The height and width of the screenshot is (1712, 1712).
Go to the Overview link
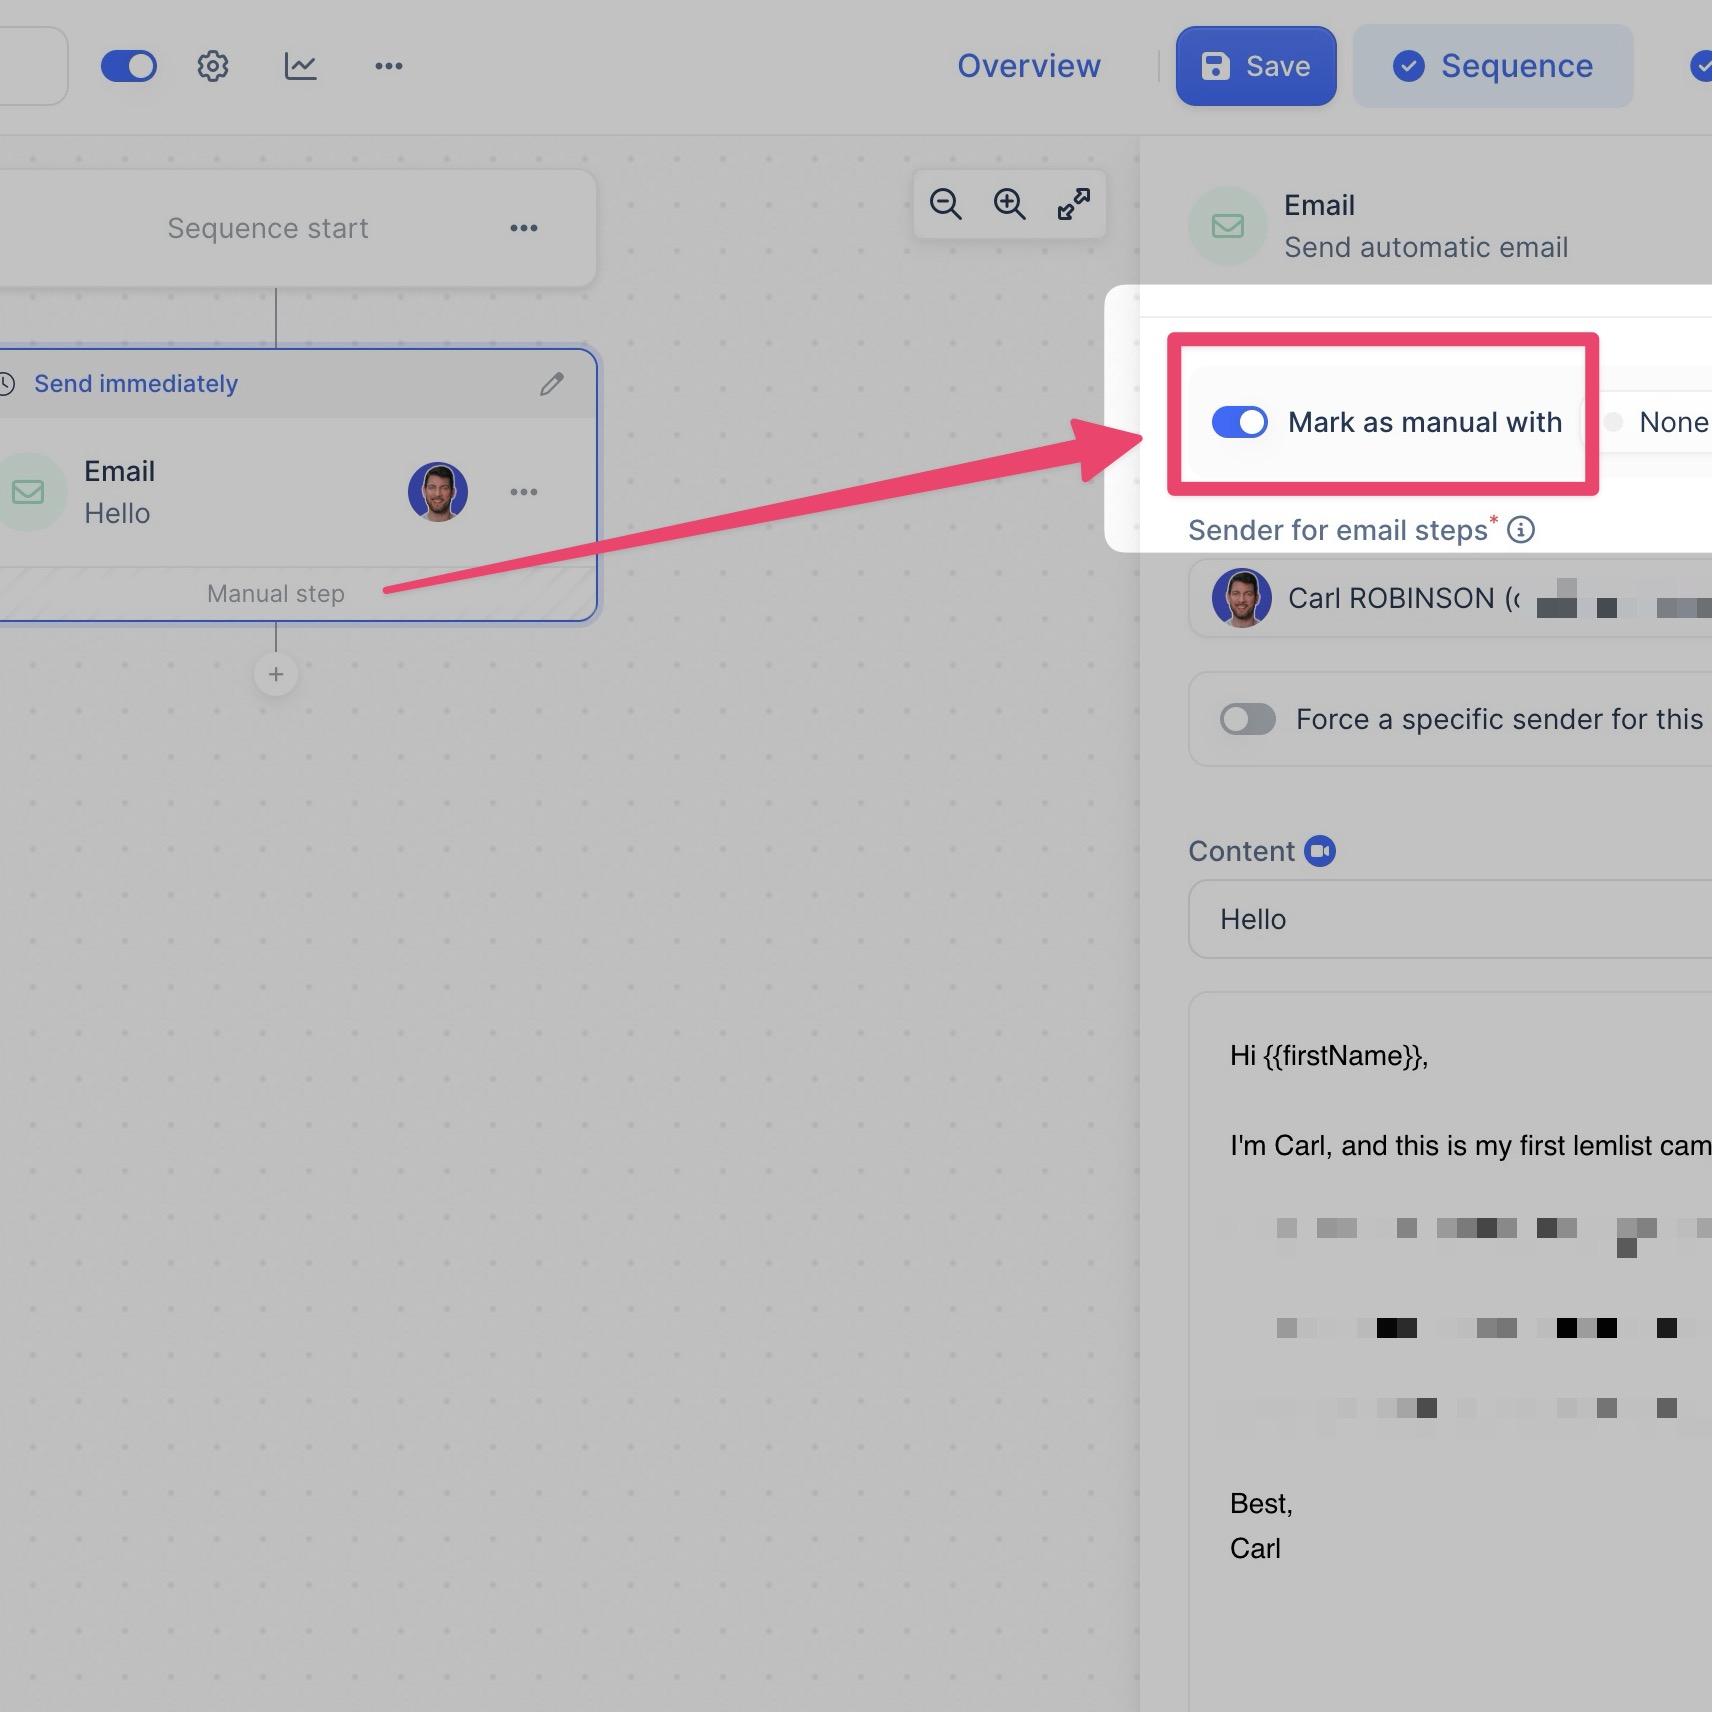pos(1028,66)
